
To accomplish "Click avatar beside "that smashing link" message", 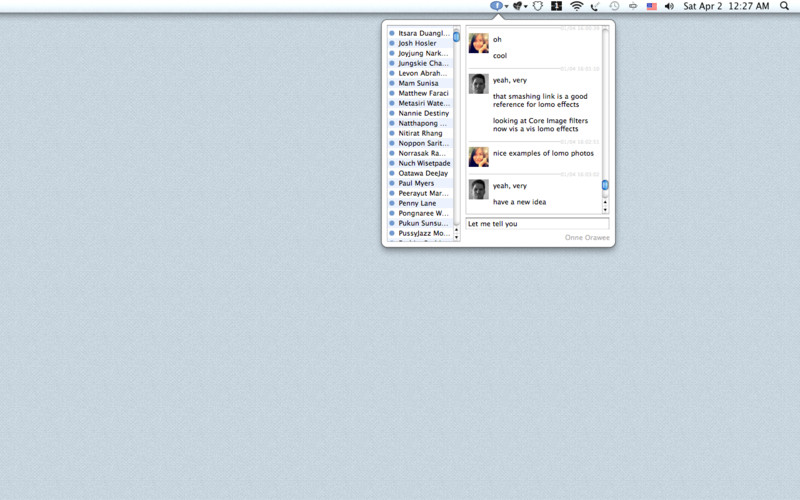I will 479,84.
